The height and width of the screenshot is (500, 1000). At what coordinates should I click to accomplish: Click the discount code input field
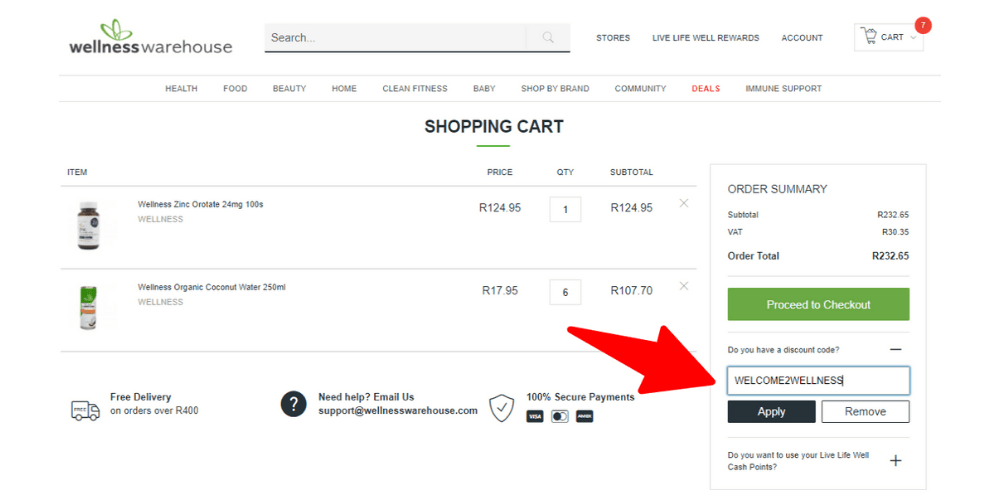coord(818,381)
